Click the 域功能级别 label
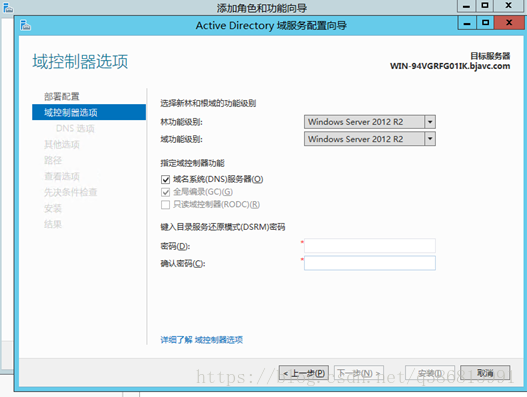This screenshot has width=527, height=397. click(x=181, y=139)
